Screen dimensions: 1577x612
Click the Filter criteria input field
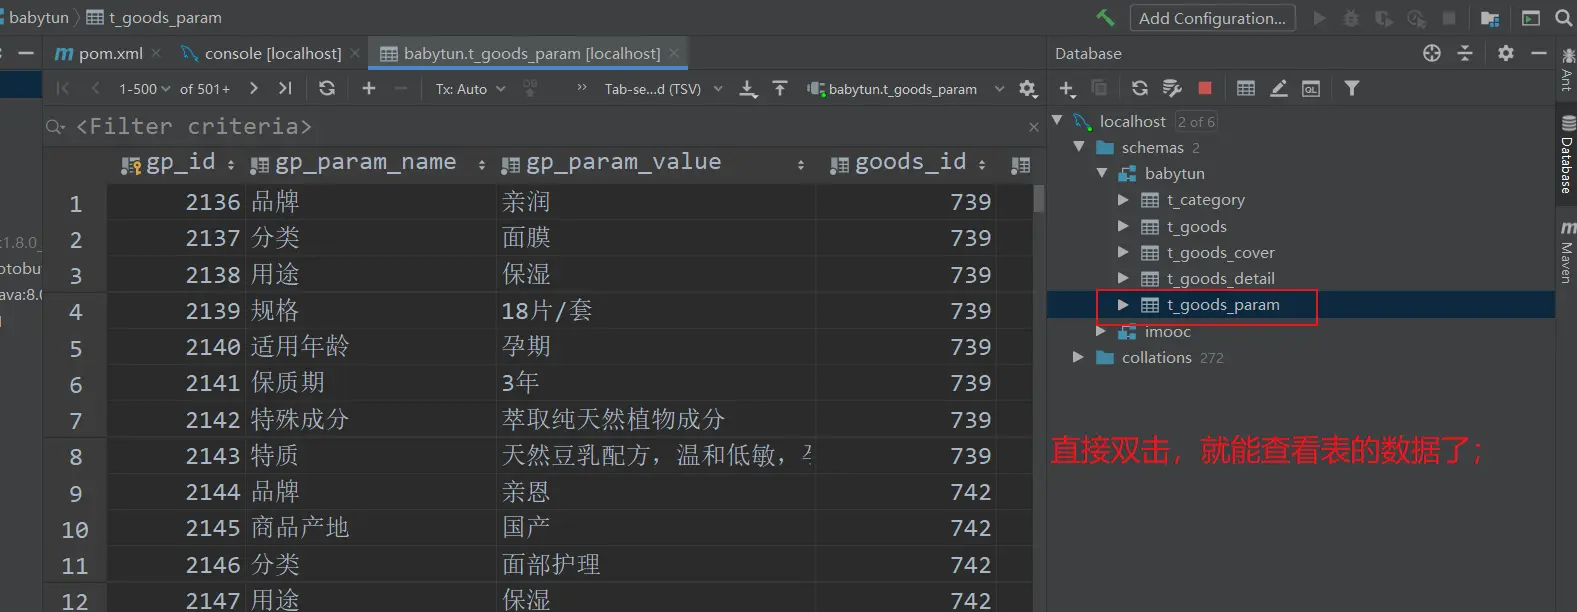tap(500, 127)
